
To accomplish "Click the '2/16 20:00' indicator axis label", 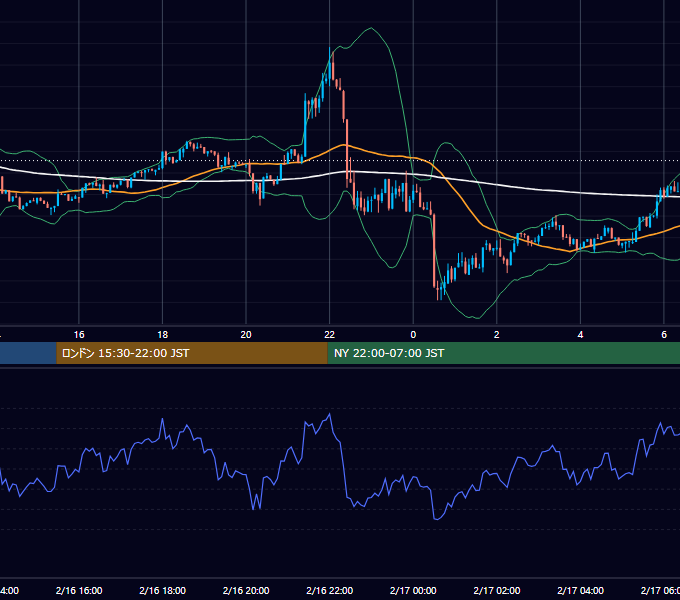I will click(x=246, y=590).
